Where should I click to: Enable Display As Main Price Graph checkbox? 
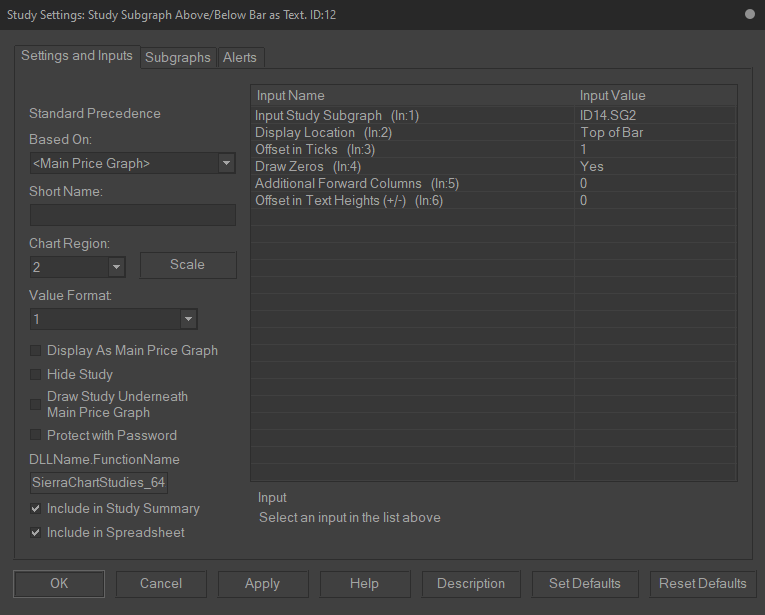[36, 351]
